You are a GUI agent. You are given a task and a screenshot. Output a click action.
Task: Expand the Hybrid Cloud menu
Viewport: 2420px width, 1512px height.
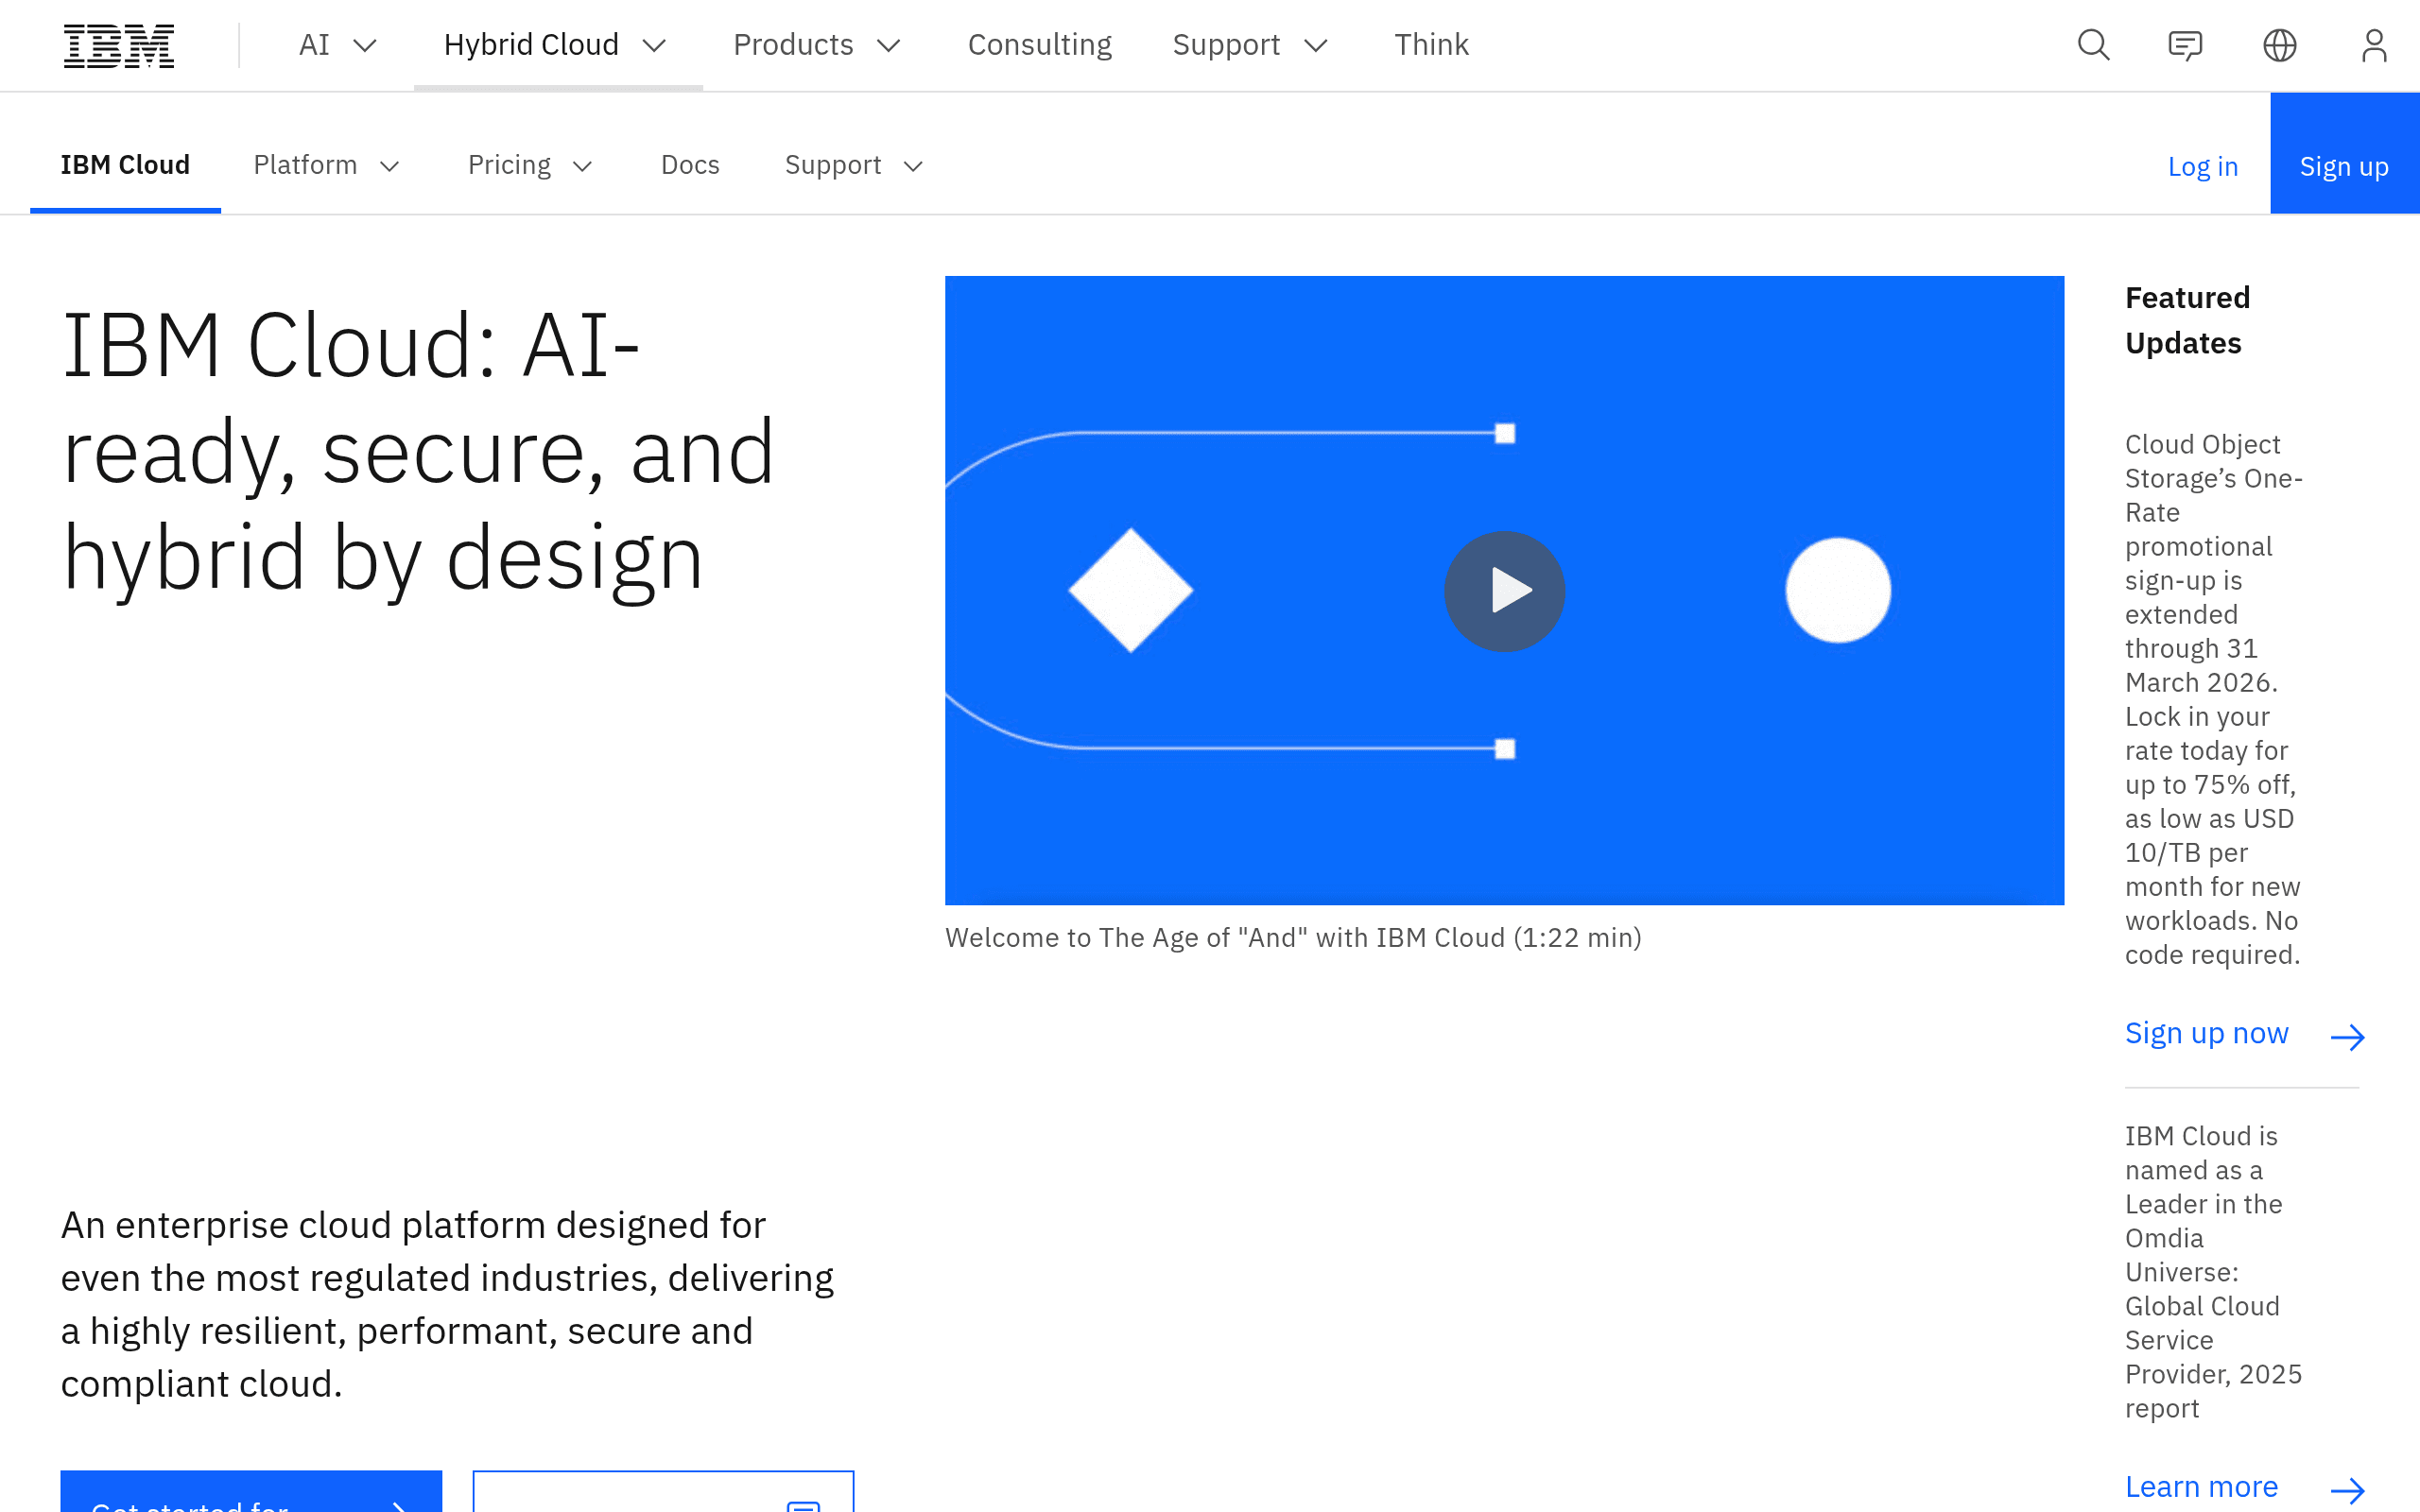tap(558, 45)
